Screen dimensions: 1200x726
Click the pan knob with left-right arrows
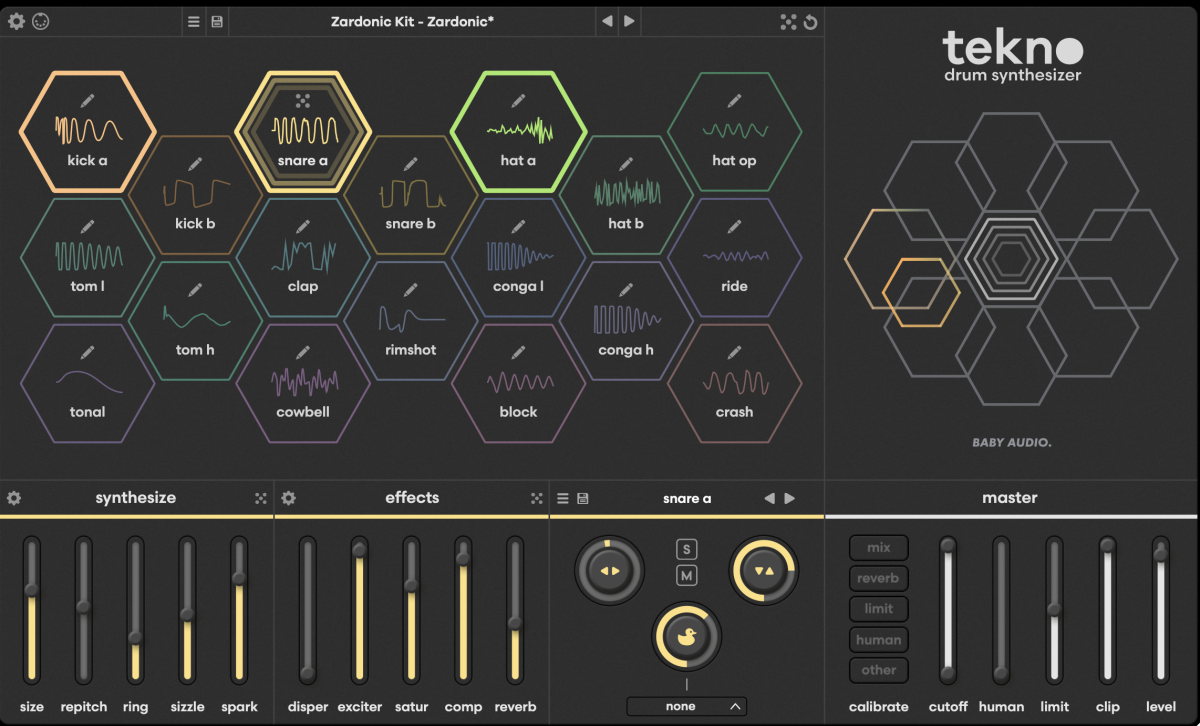coord(610,571)
